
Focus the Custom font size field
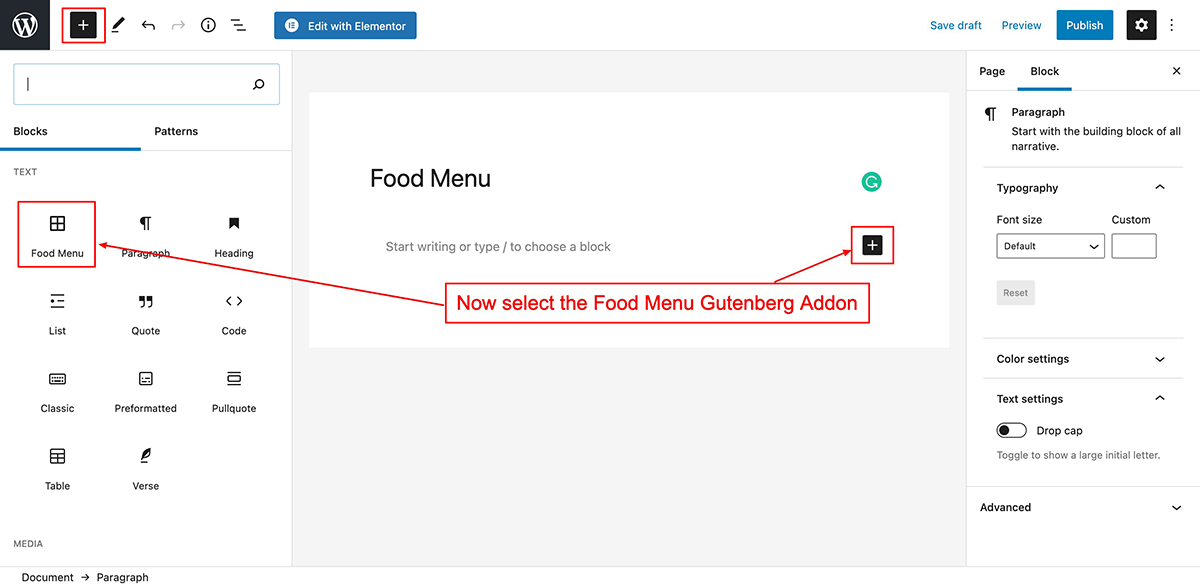click(1134, 246)
